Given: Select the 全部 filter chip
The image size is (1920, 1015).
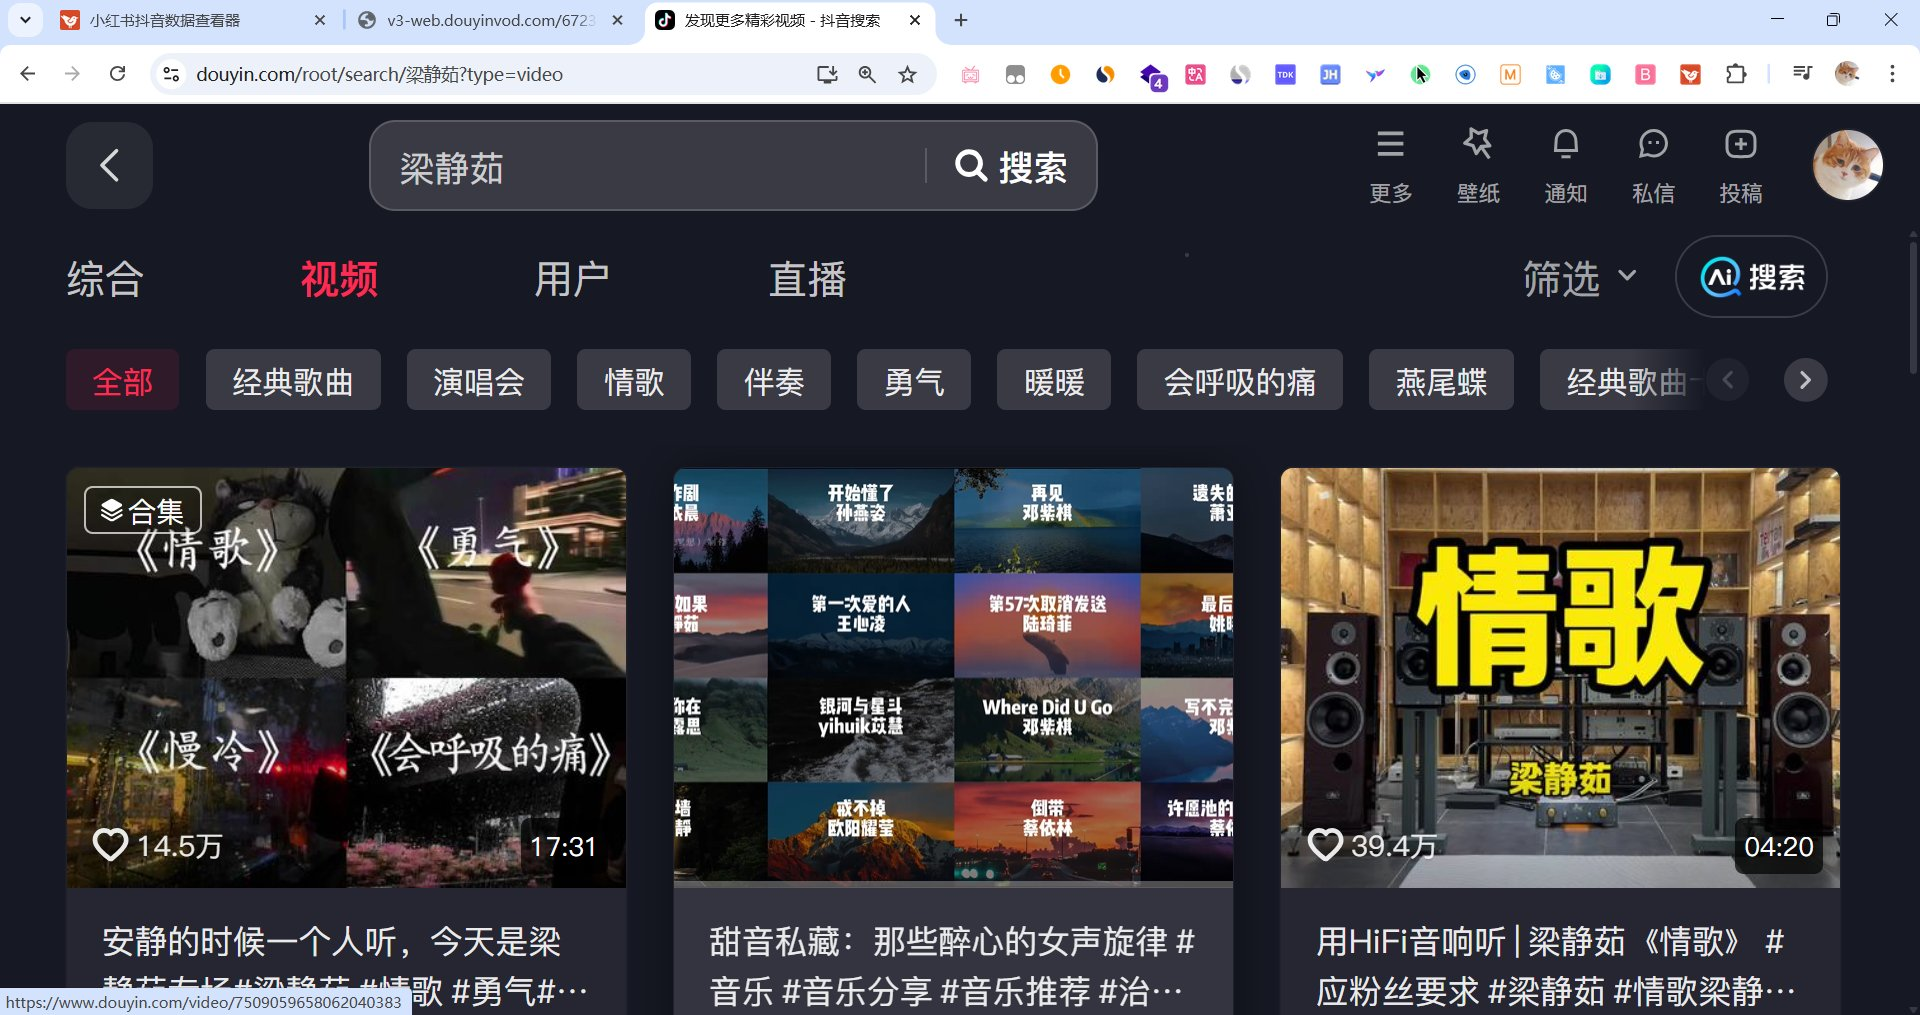Looking at the screenshot, I should click(123, 380).
